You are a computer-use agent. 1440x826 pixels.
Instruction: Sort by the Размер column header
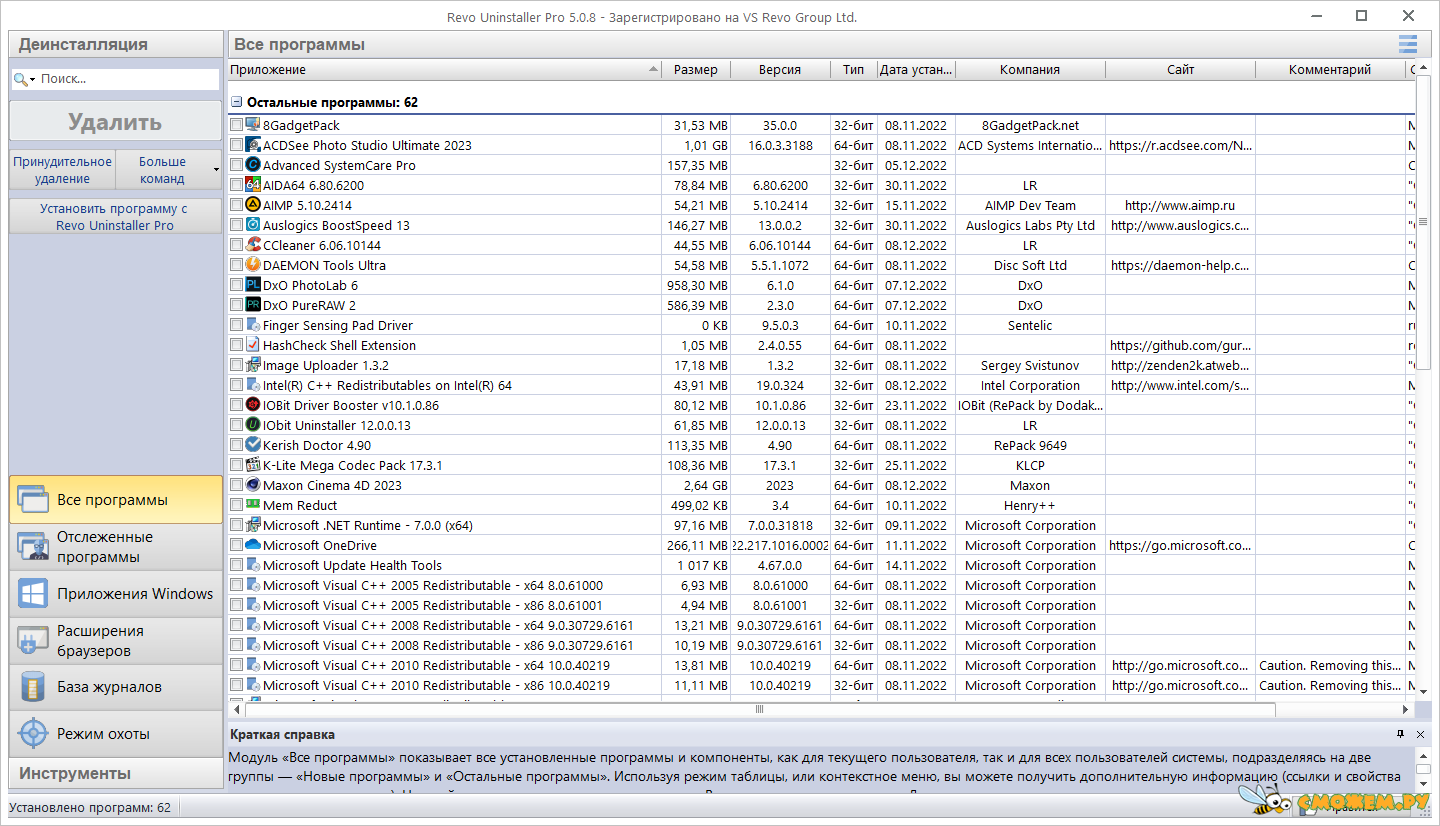pyautogui.click(x=696, y=70)
